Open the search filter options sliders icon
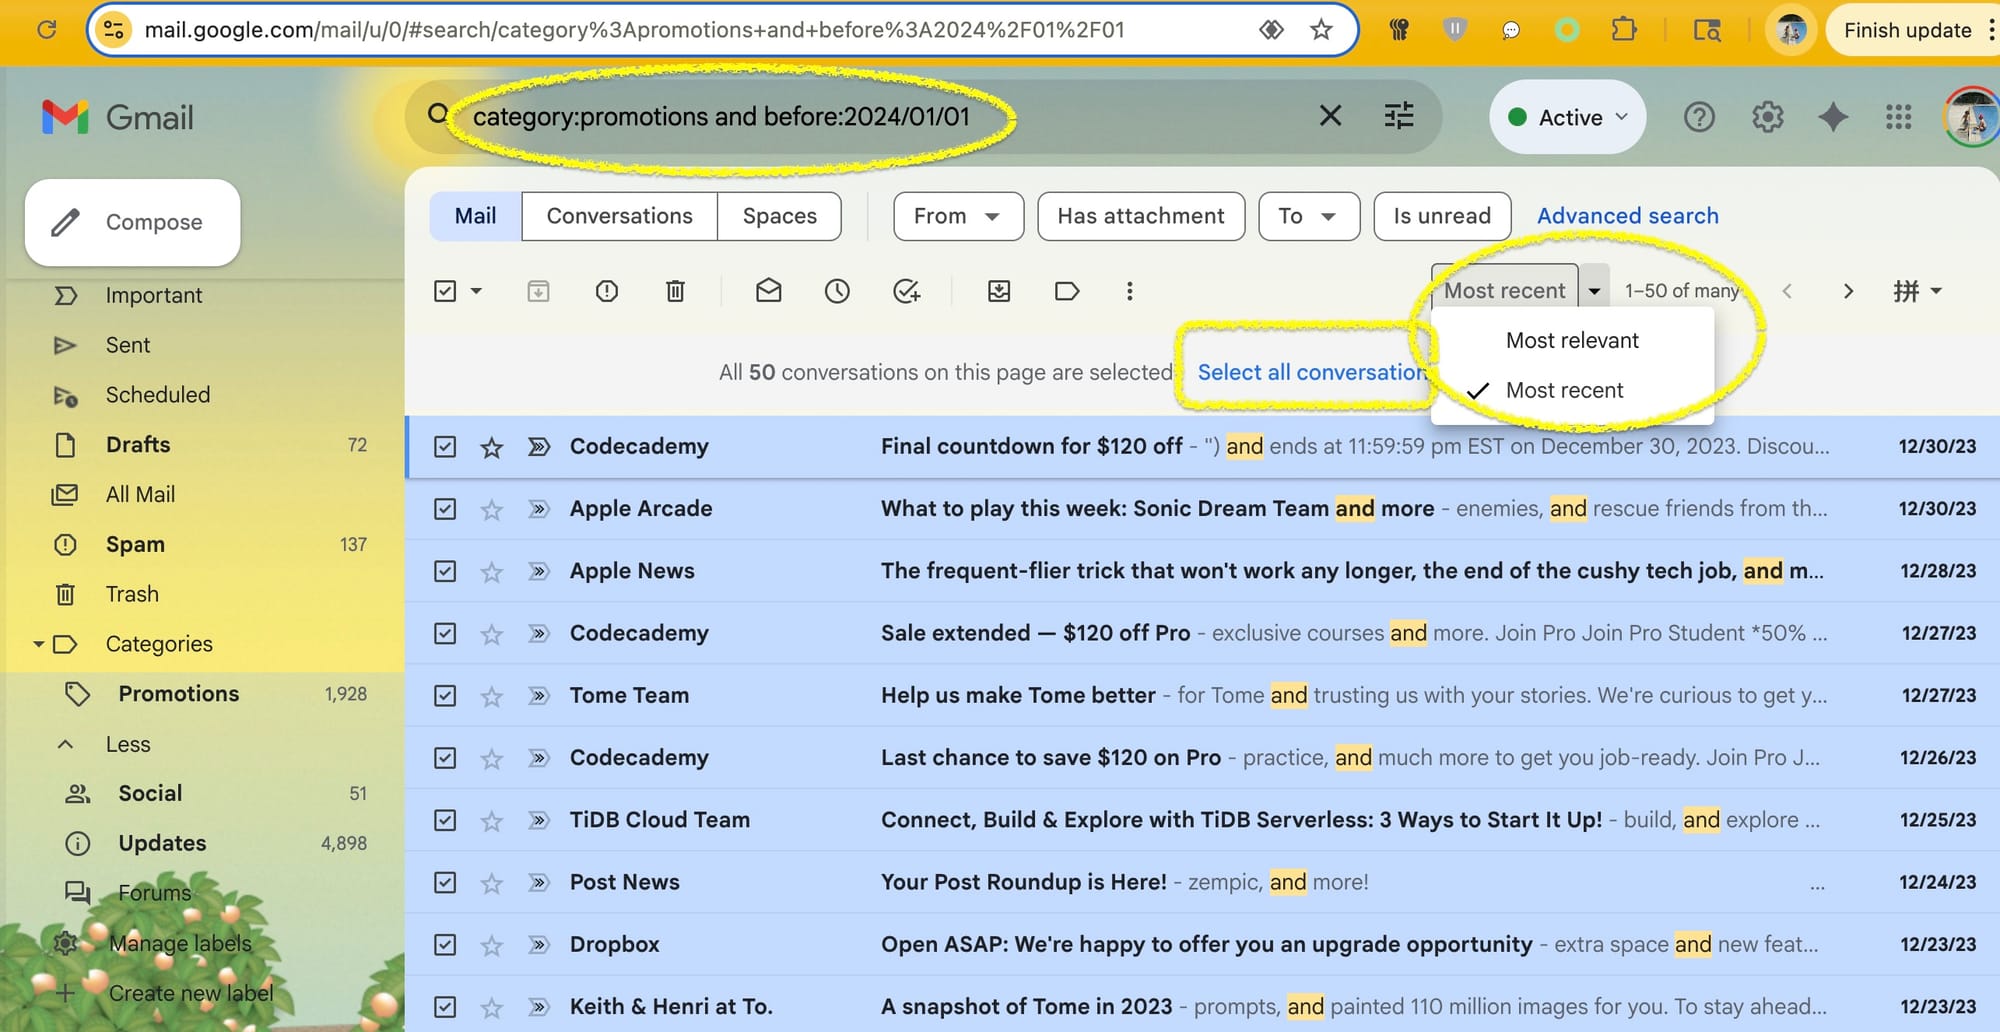Image resolution: width=2000 pixels, height=1032 pixels. (x=1398, y=116)
